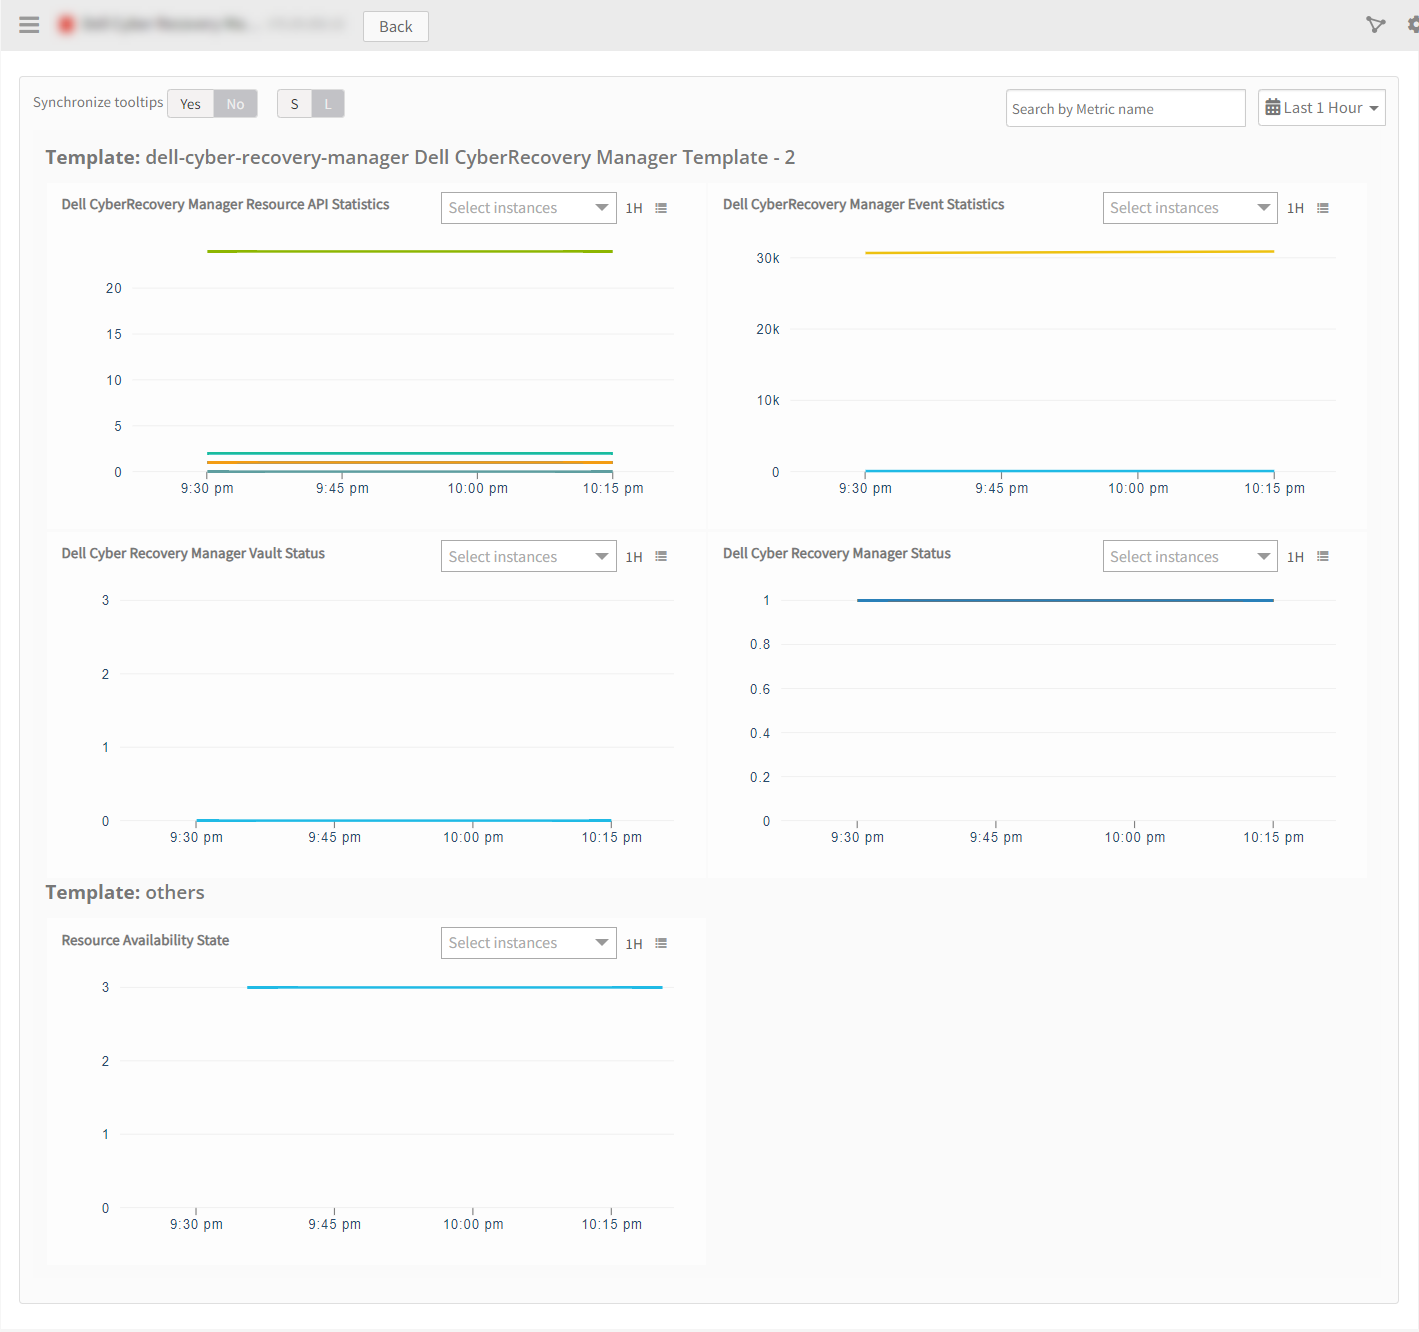Open Select instances for Resource API Statistics

coord(529,208)
